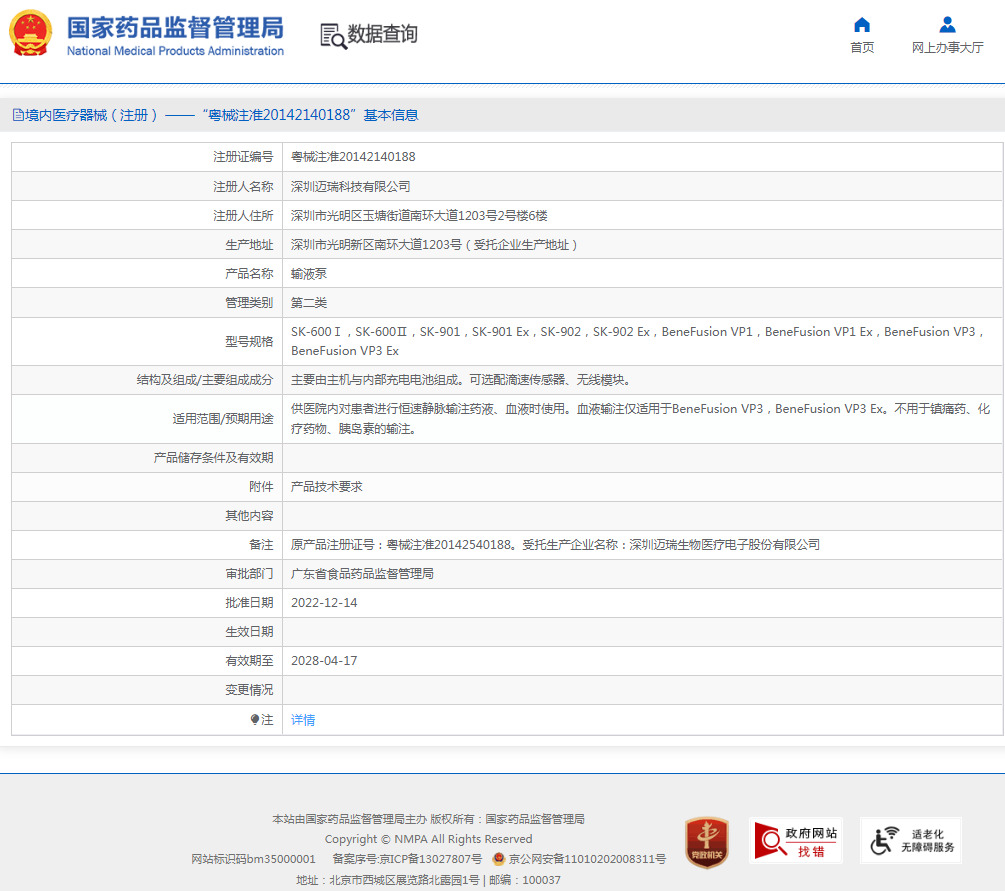Open the 京公网安备11010202008311号 link
The height and width of the screenshot is (891, 1005).
[587, 859]
